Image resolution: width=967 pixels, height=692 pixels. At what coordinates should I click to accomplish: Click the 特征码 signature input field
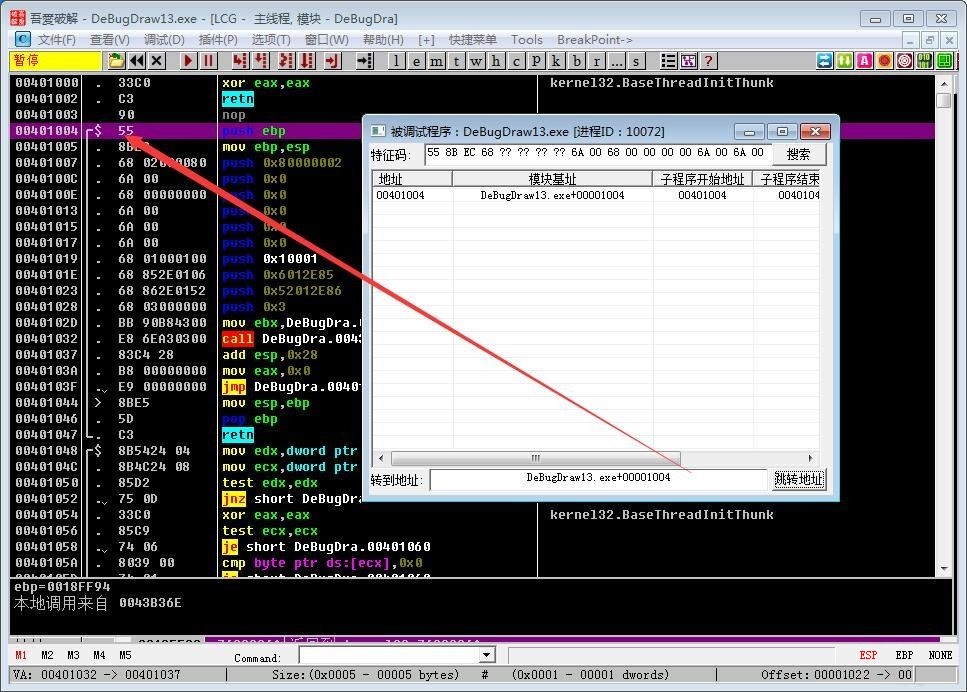click(x=597, y=154)
